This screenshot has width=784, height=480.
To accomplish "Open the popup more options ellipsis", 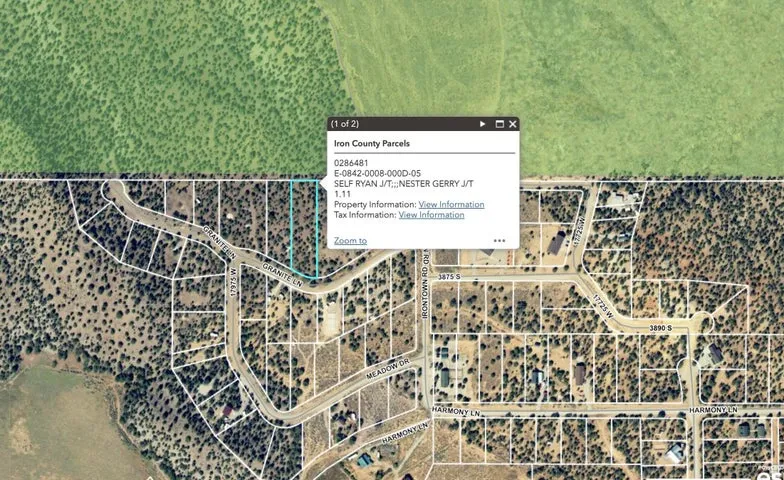I will [499, 240].
